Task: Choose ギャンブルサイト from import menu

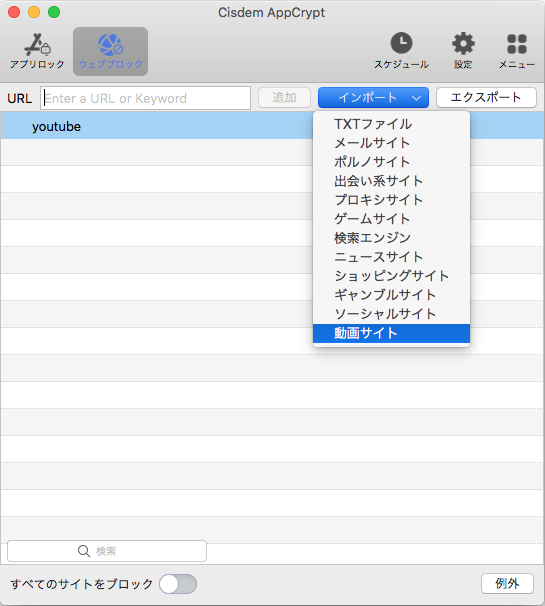Action: coord(391,295)
